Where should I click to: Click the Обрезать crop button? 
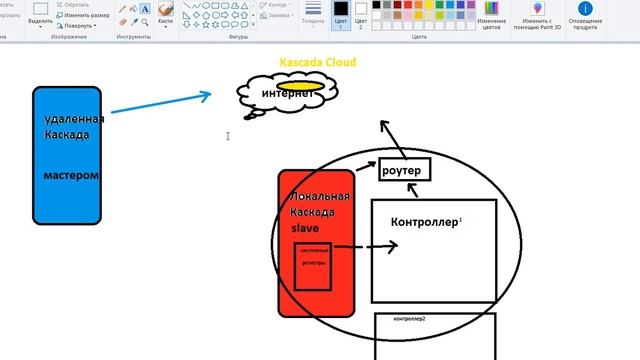[x=73, y=5]
